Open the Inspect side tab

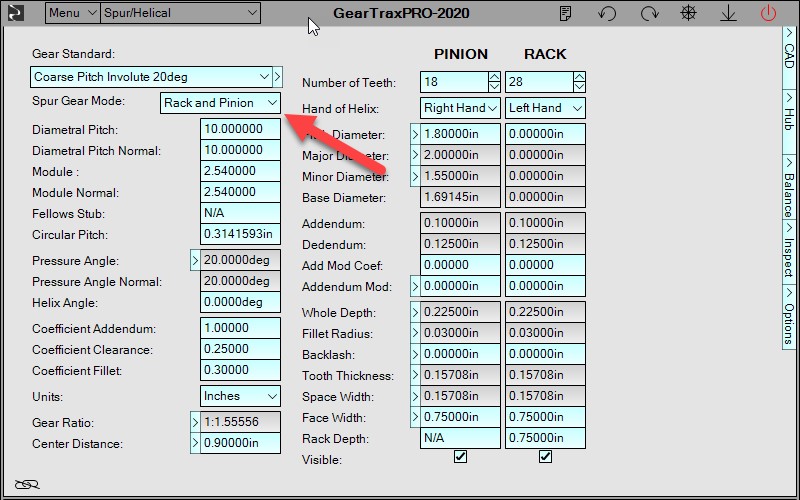[x=789, y=252]
